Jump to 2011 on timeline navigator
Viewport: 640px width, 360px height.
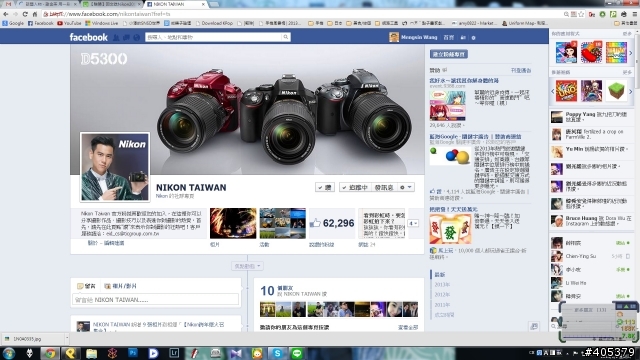[442, 305]
